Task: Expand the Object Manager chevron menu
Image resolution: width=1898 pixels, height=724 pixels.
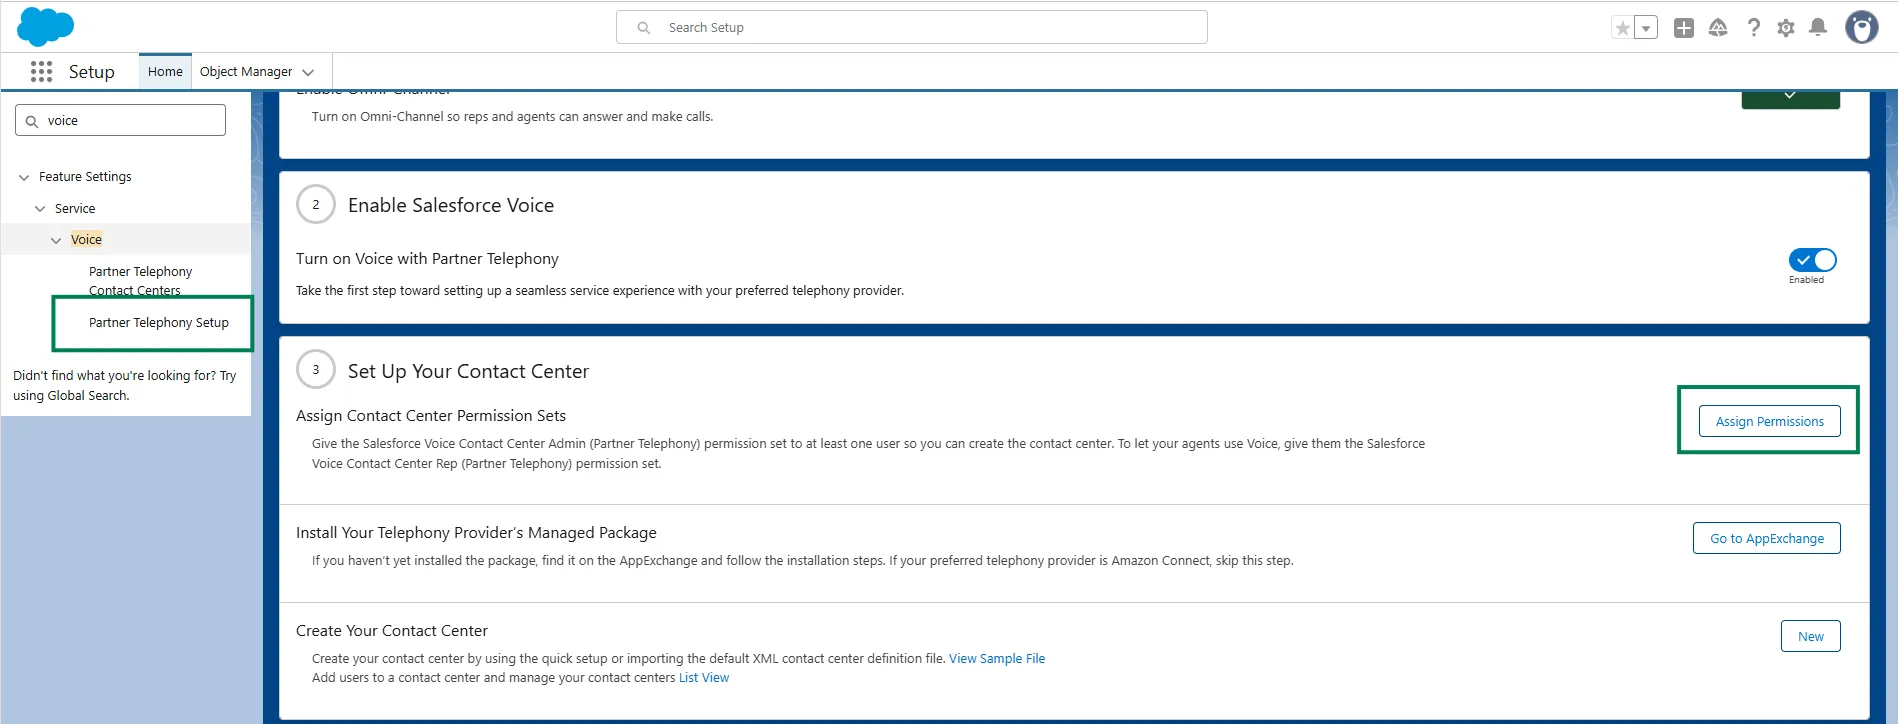Action: [308, 72]
